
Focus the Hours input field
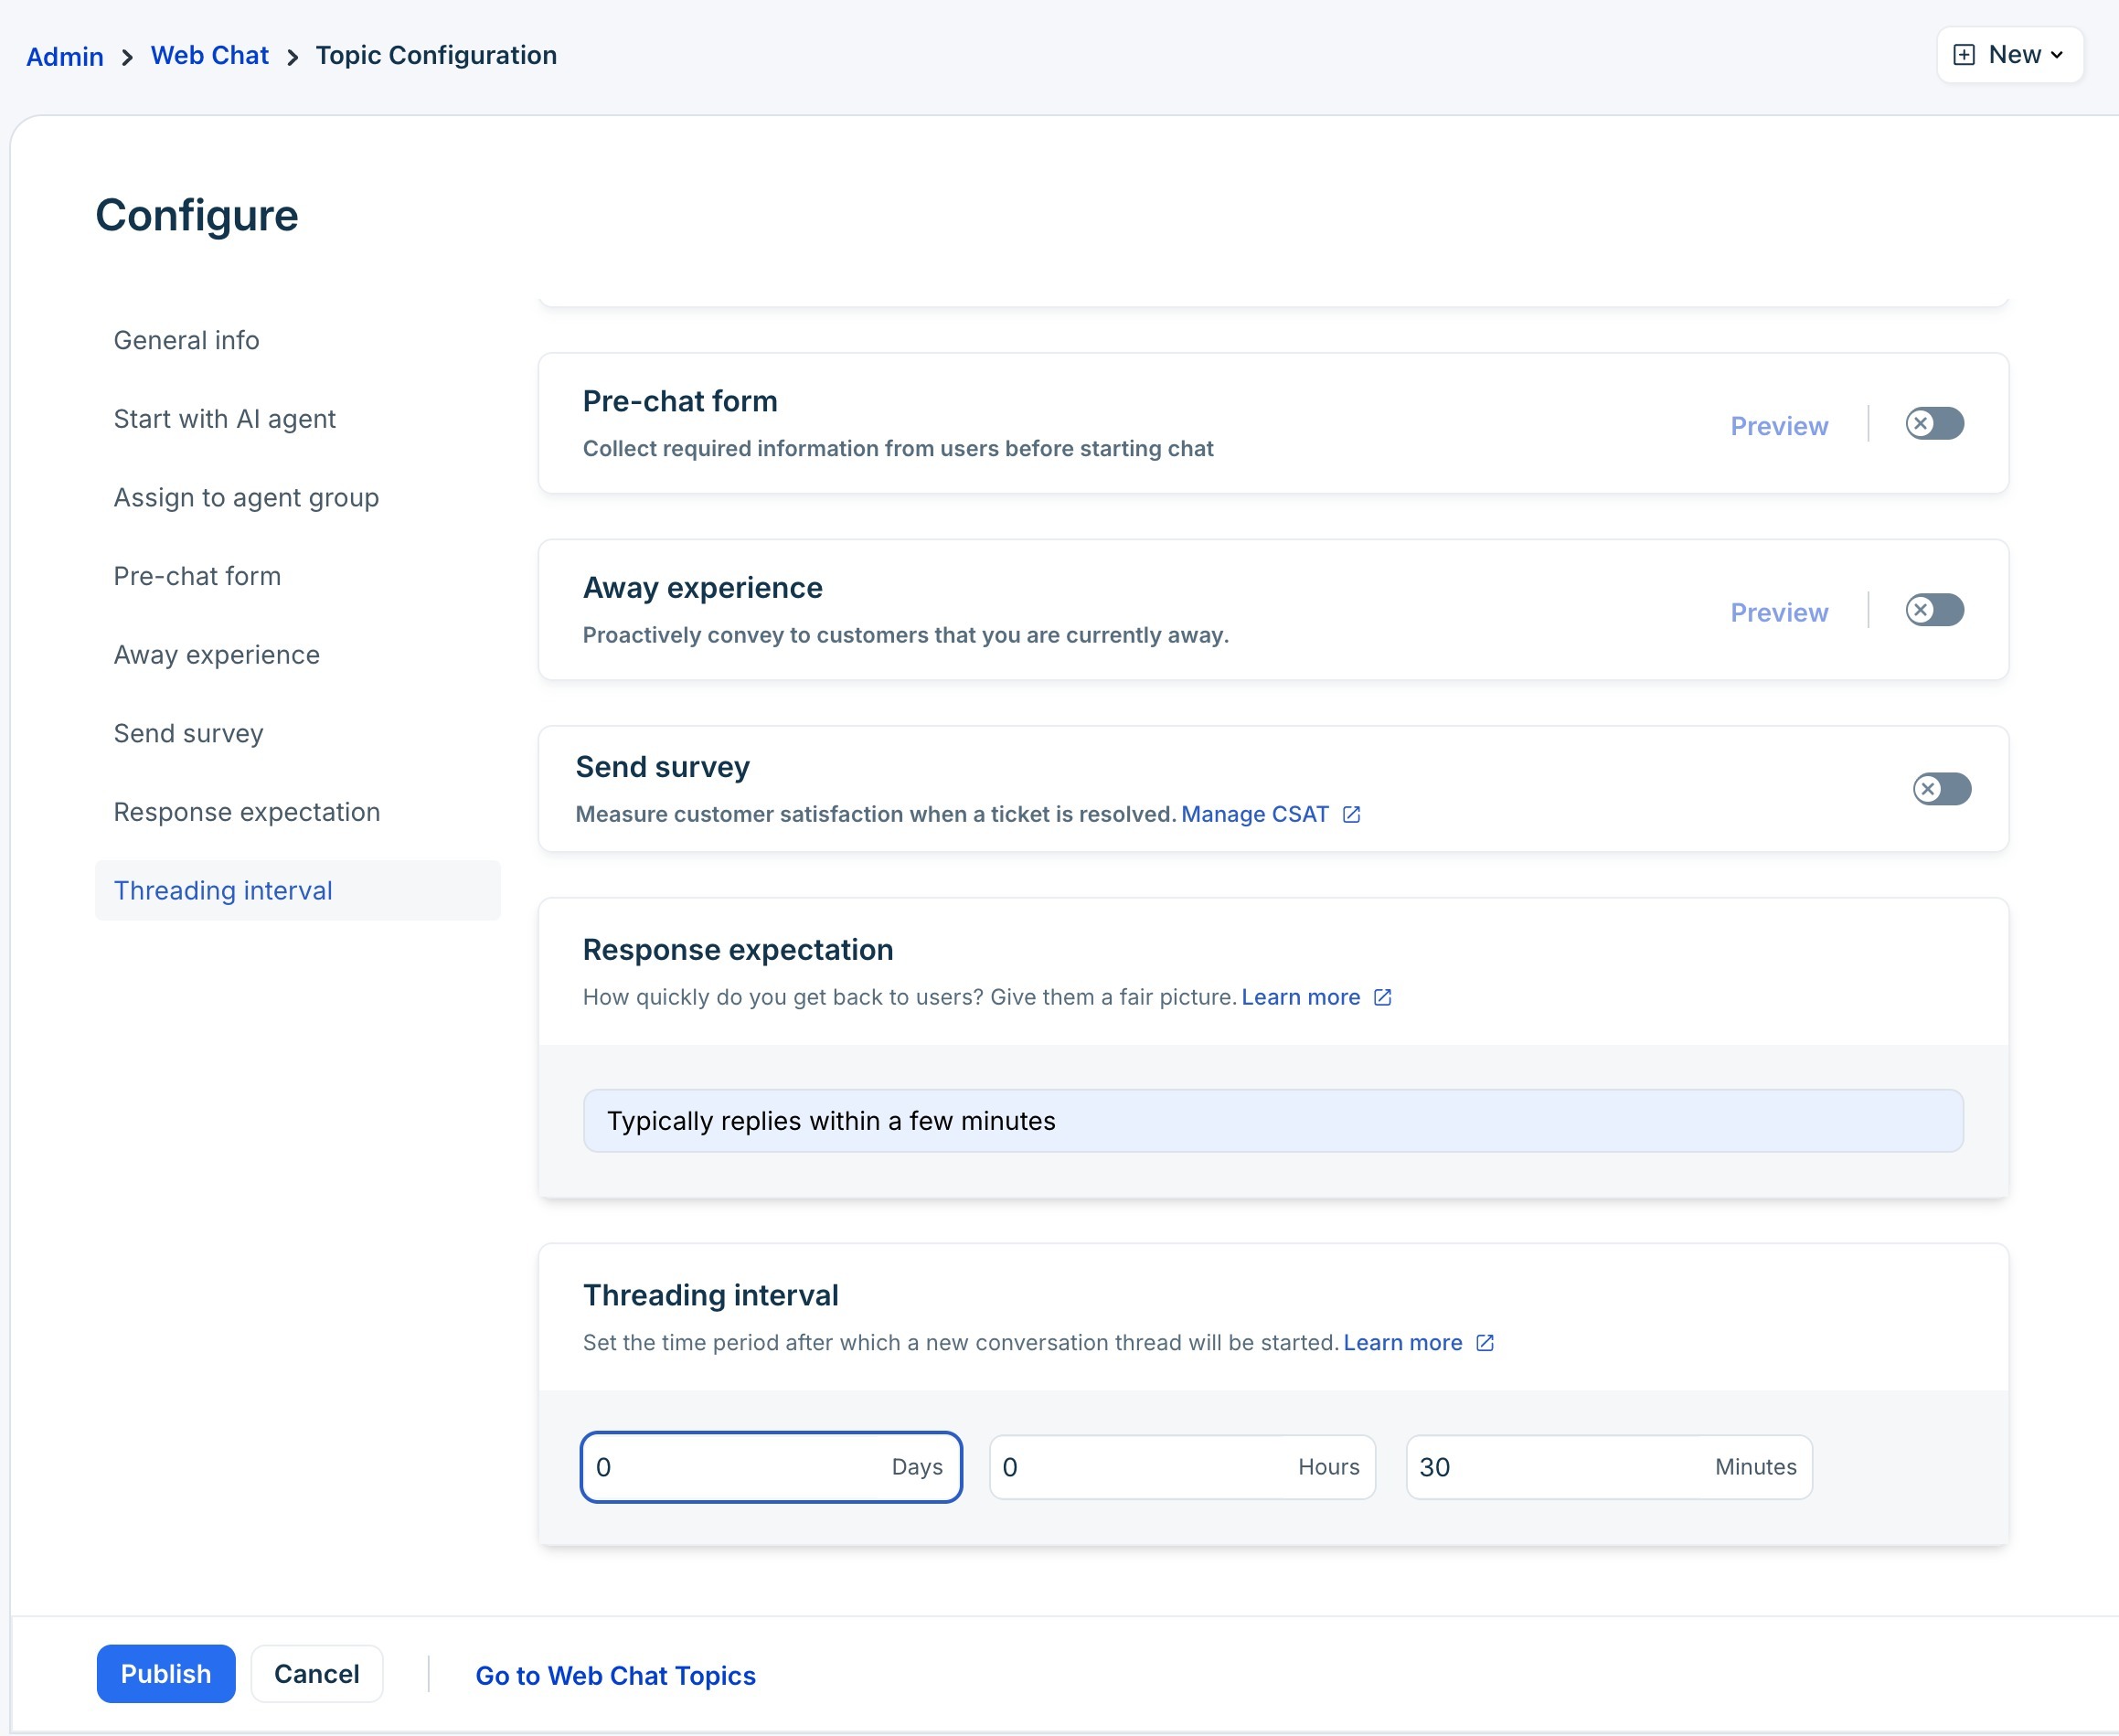point(1140,1468)
